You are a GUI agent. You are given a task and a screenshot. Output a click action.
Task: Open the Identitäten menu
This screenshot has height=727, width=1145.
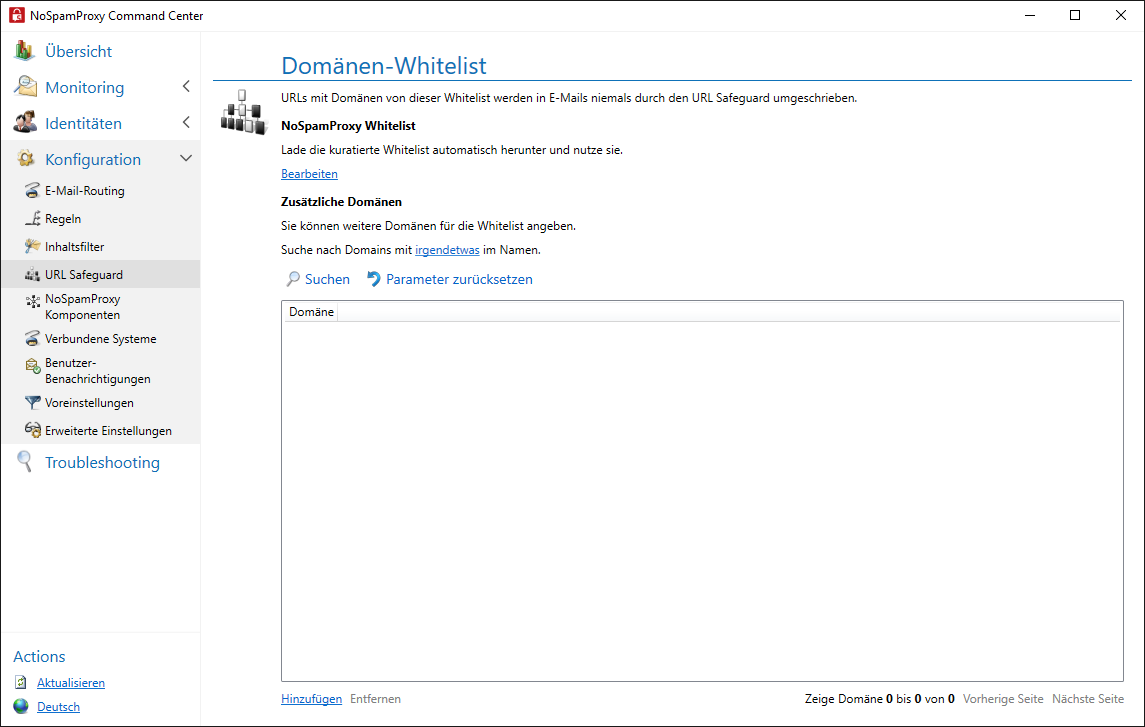83,123
